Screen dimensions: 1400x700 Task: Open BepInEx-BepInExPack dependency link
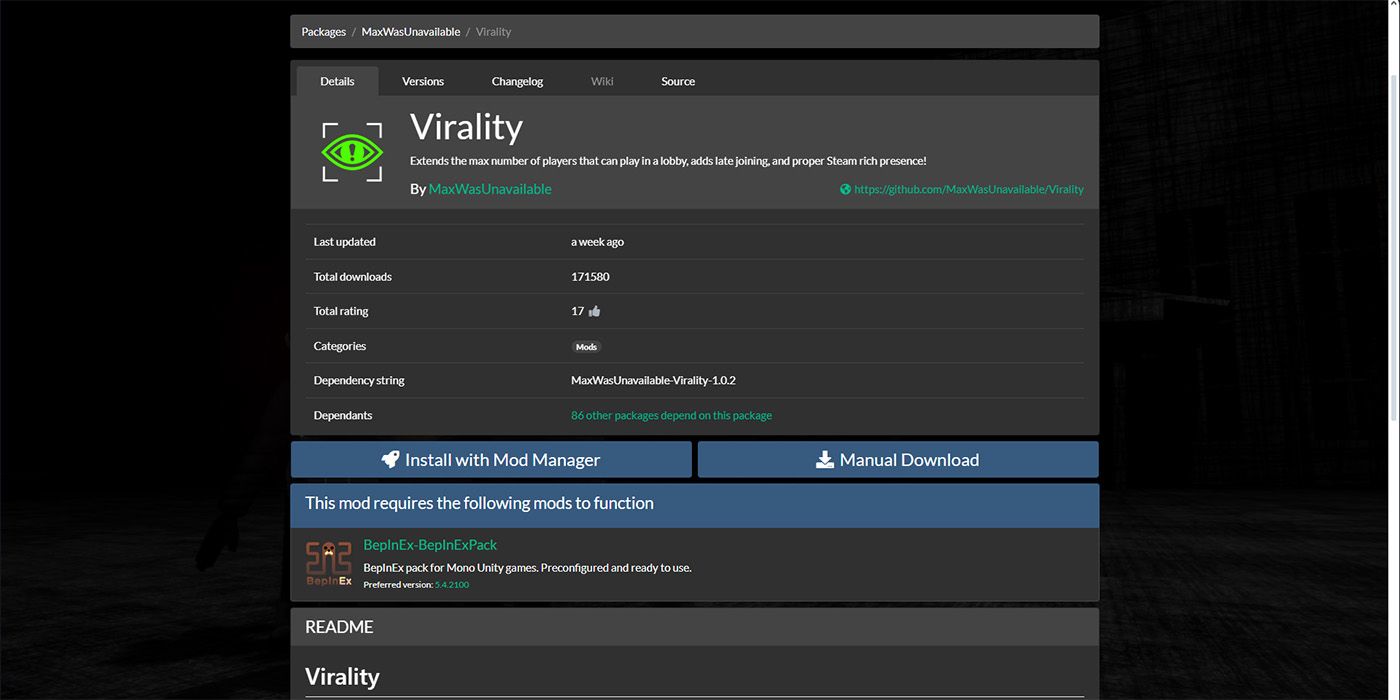(x=430, y=545)
